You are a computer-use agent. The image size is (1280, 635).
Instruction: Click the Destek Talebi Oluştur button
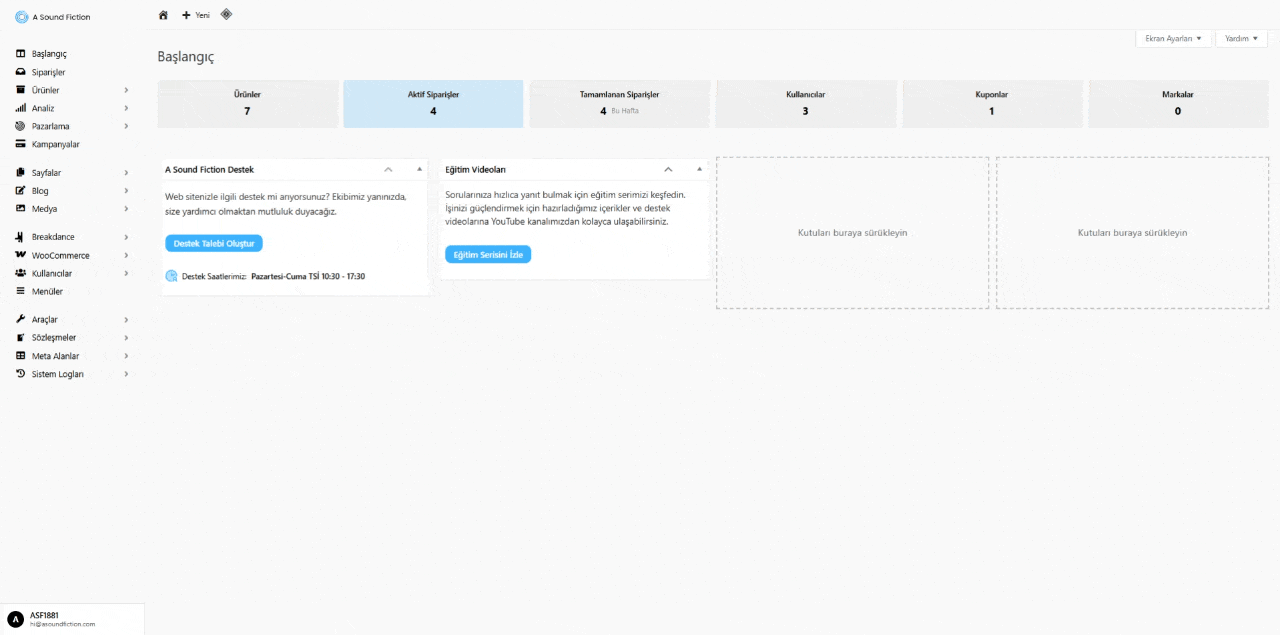[x=214, y=243]
